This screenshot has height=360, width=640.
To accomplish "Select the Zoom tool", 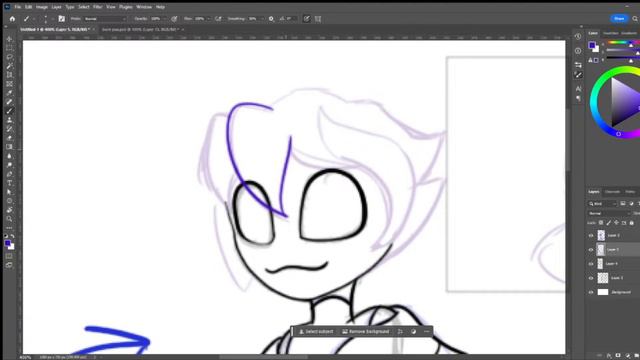I will [9, 219].
